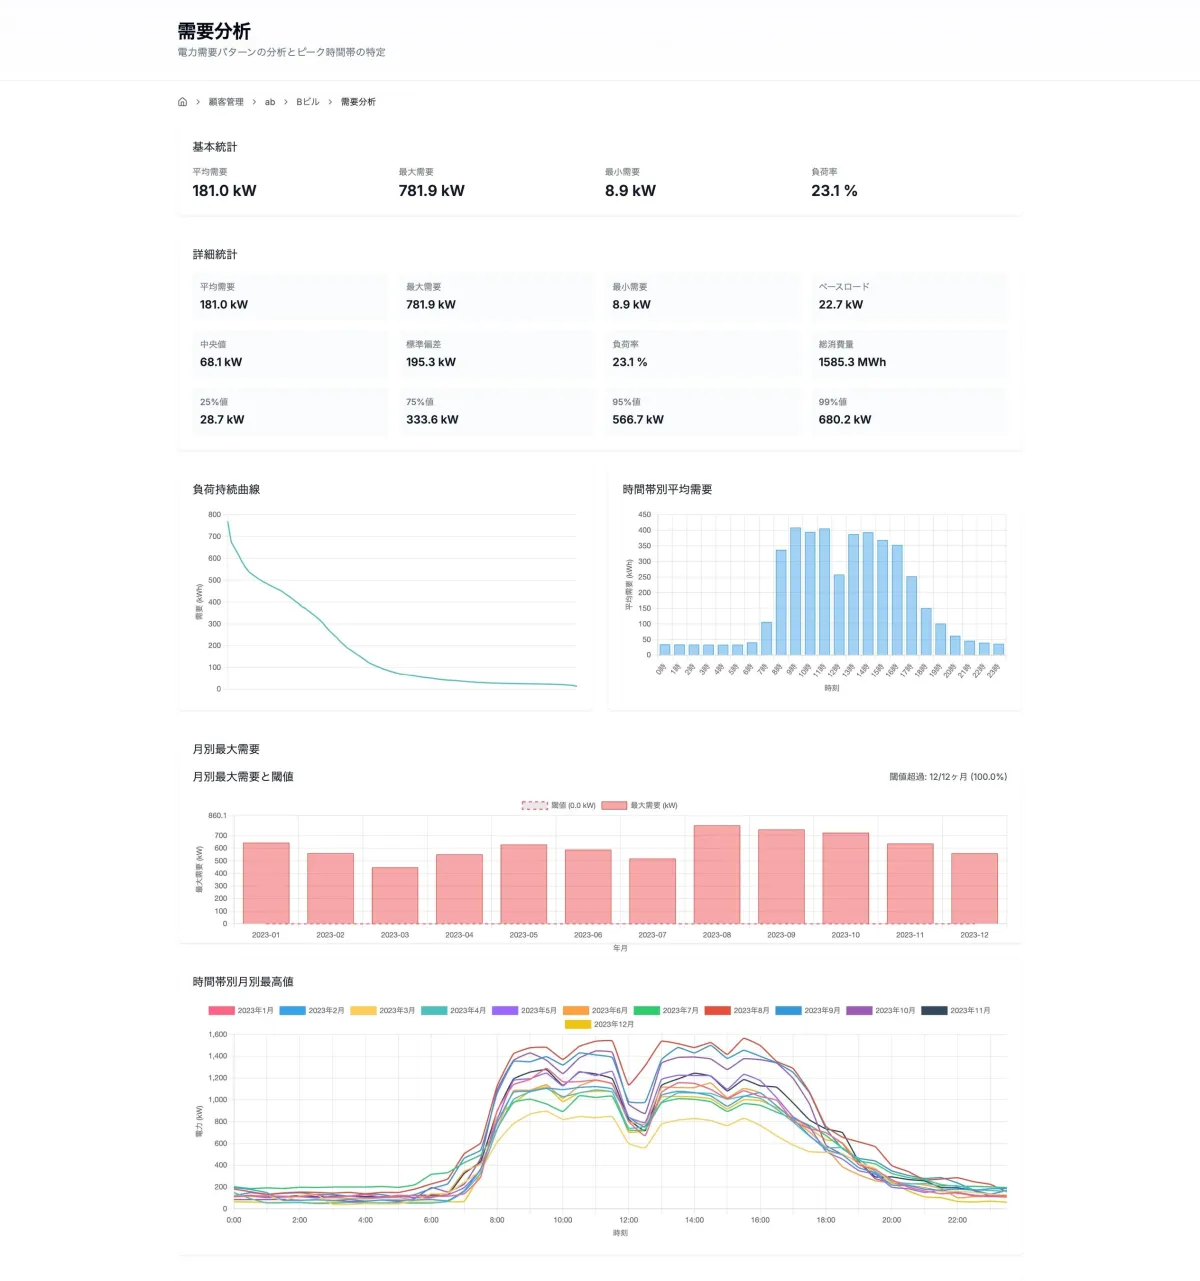Click the 総消費量 1585.3 MWh stat card
1200x1281 pixels.
coord(906,354)
